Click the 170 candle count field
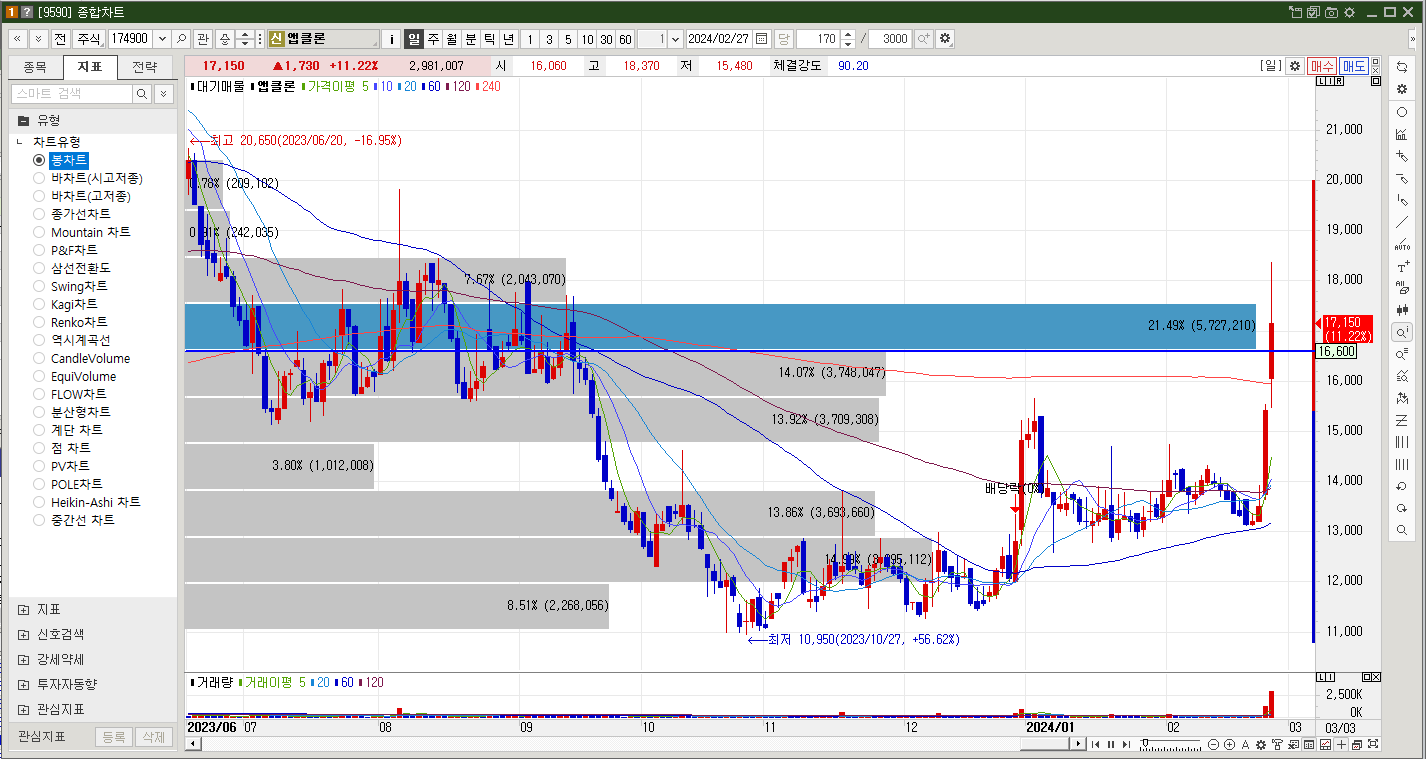 (818, 39)
